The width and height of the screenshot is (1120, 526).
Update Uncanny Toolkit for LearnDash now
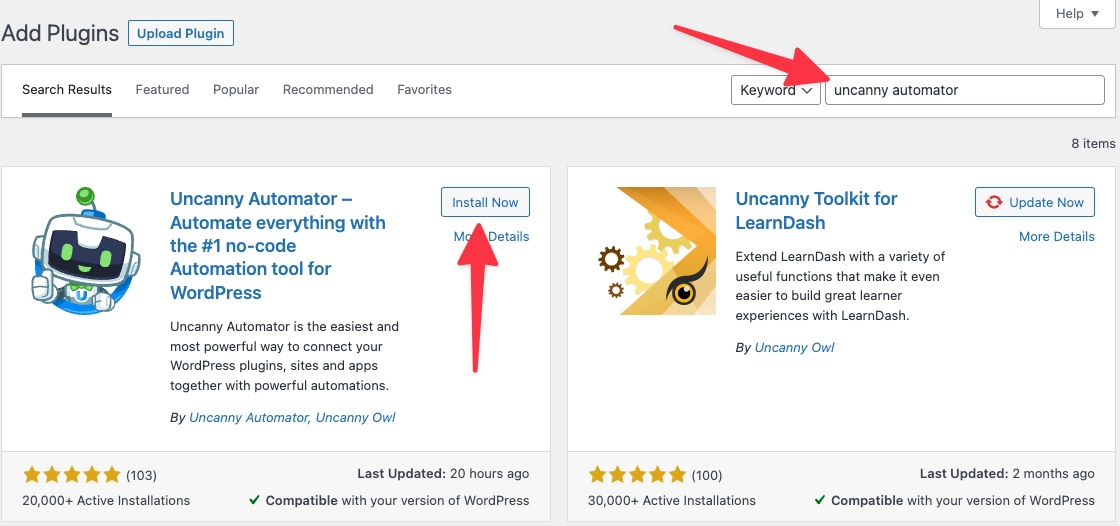(1034, 202)
